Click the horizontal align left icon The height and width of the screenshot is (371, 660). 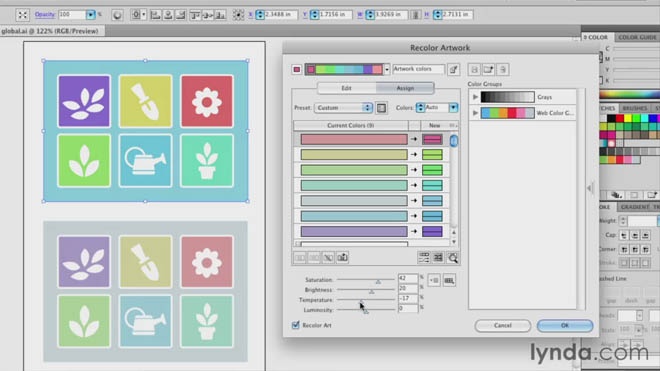pyautogui.click(x=155, y=15)
